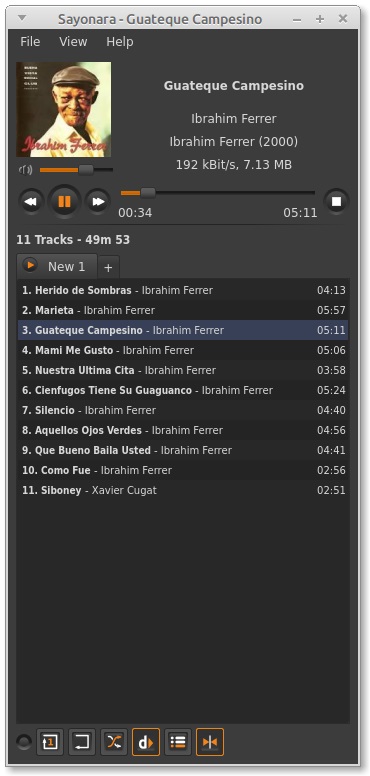Click the Ibrahim Ferrer album cover

point(64,109)
